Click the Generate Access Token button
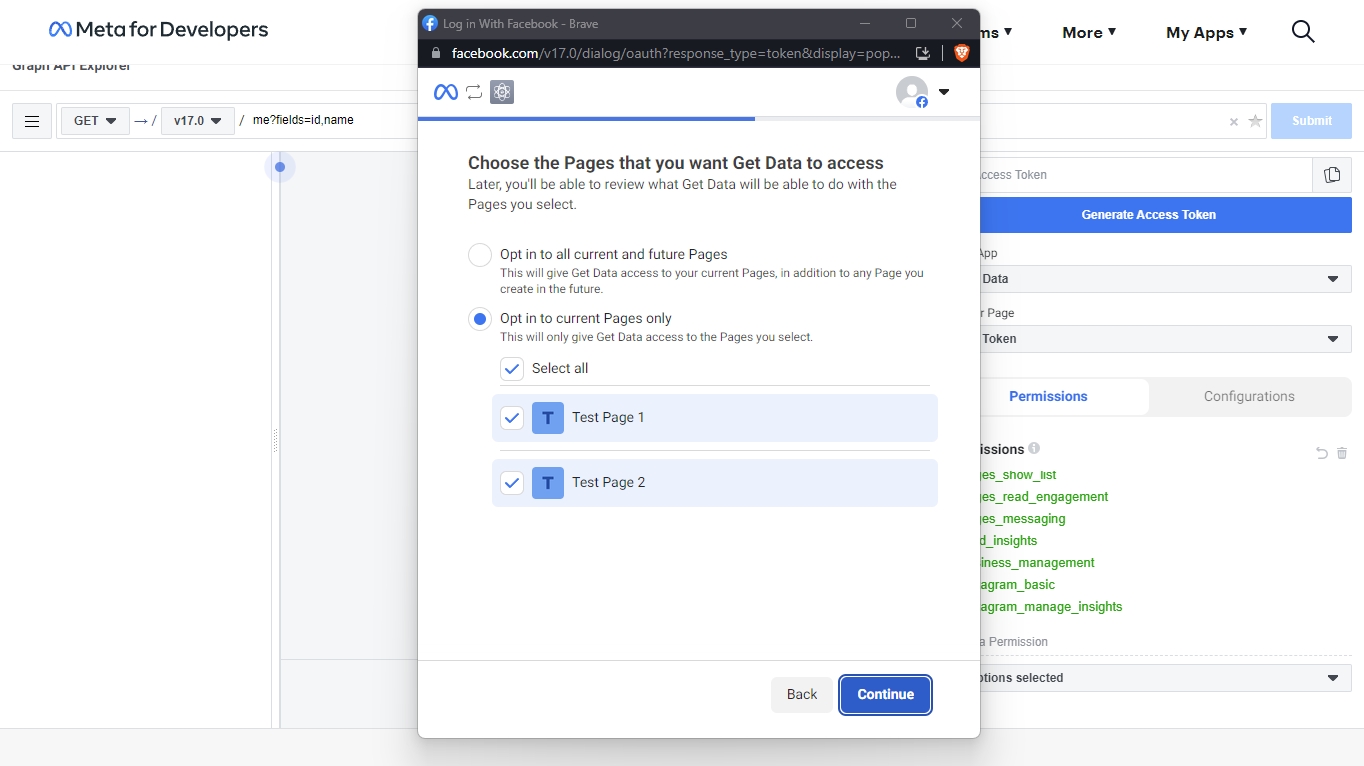The height and width of the screenshot is (766, 1364). pyautogui.click(x=1148, y=215)
